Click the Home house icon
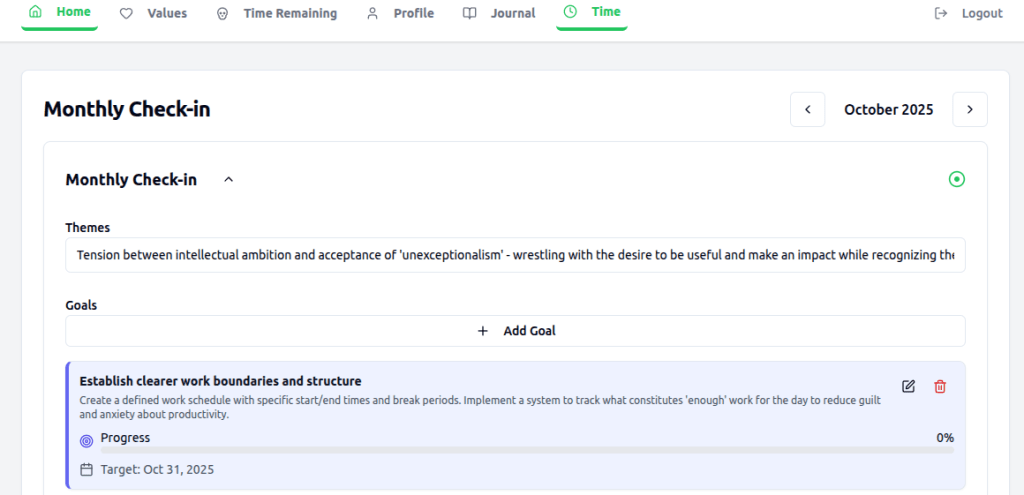1024x495 pixels. [36, 13]
